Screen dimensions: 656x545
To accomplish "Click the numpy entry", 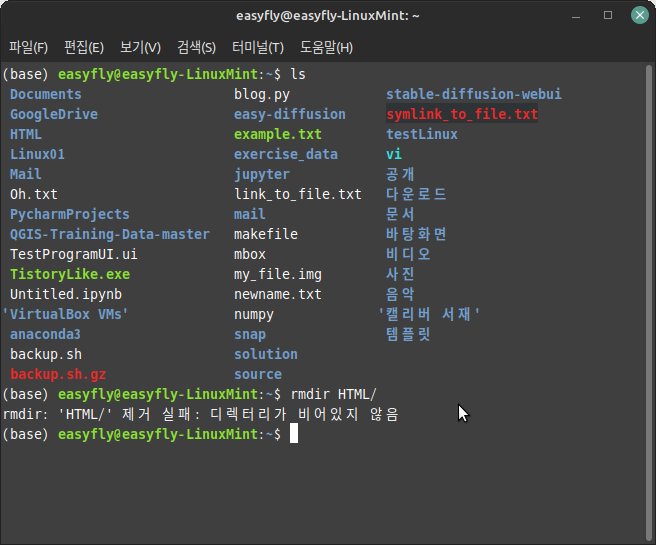I will tap(254, 314).
